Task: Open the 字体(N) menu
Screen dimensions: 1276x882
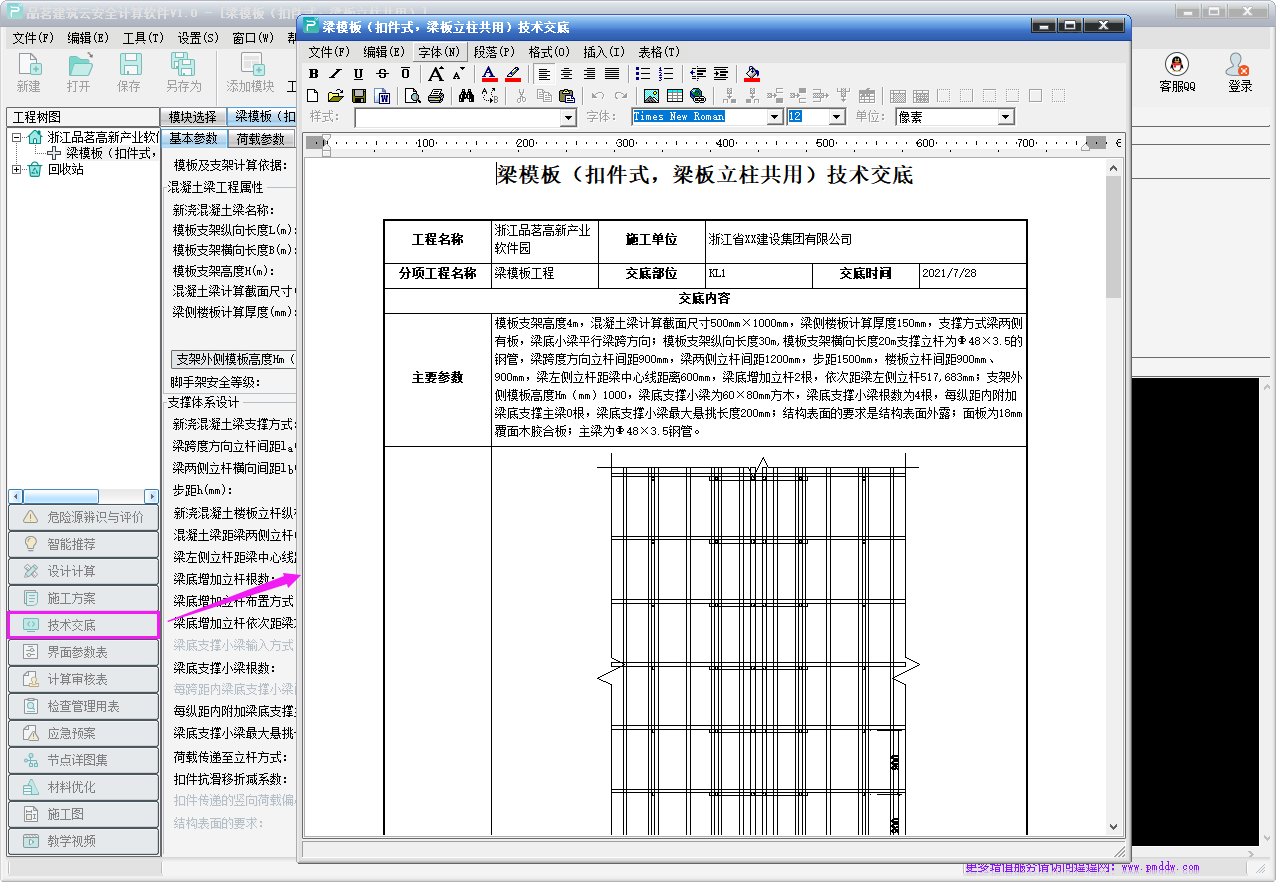Action: [439, 52]
